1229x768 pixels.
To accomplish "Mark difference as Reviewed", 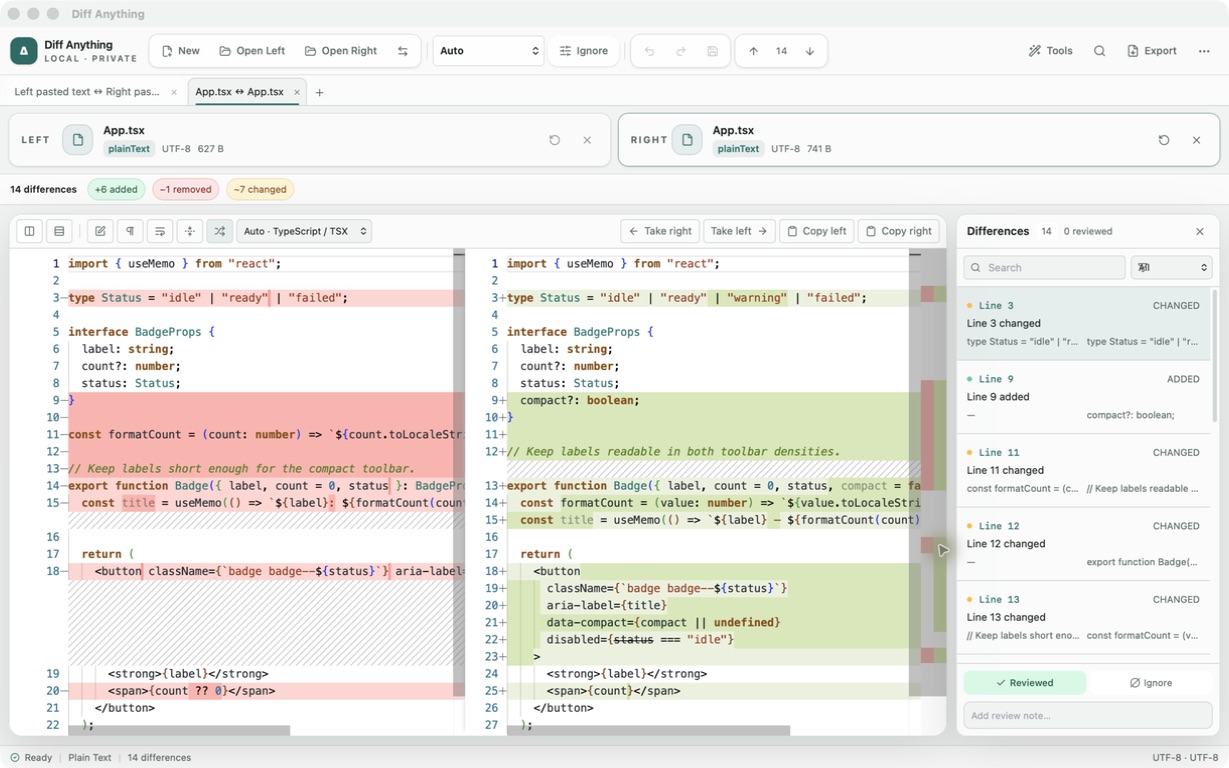I will 1024,683.
